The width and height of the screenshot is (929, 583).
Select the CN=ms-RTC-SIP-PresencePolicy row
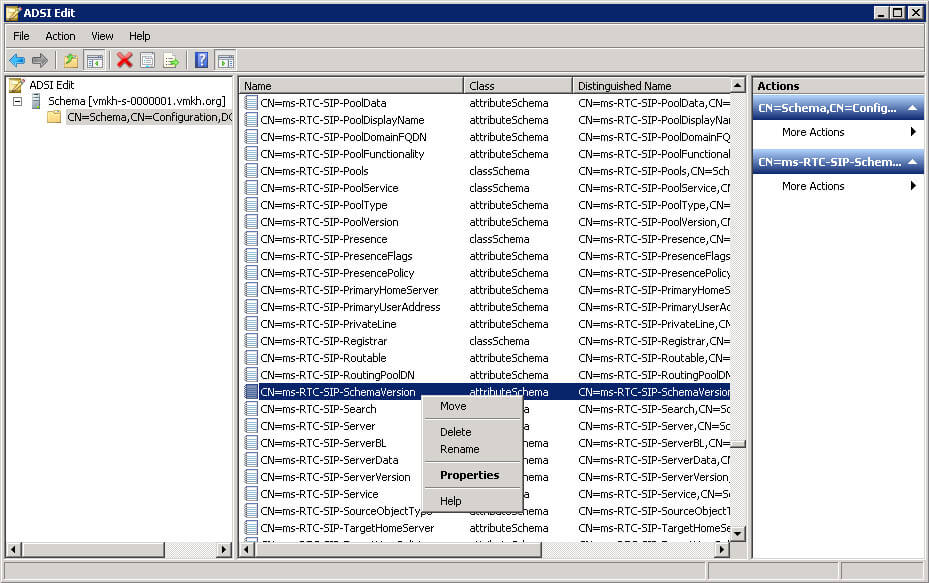click(x=486, y=273)
